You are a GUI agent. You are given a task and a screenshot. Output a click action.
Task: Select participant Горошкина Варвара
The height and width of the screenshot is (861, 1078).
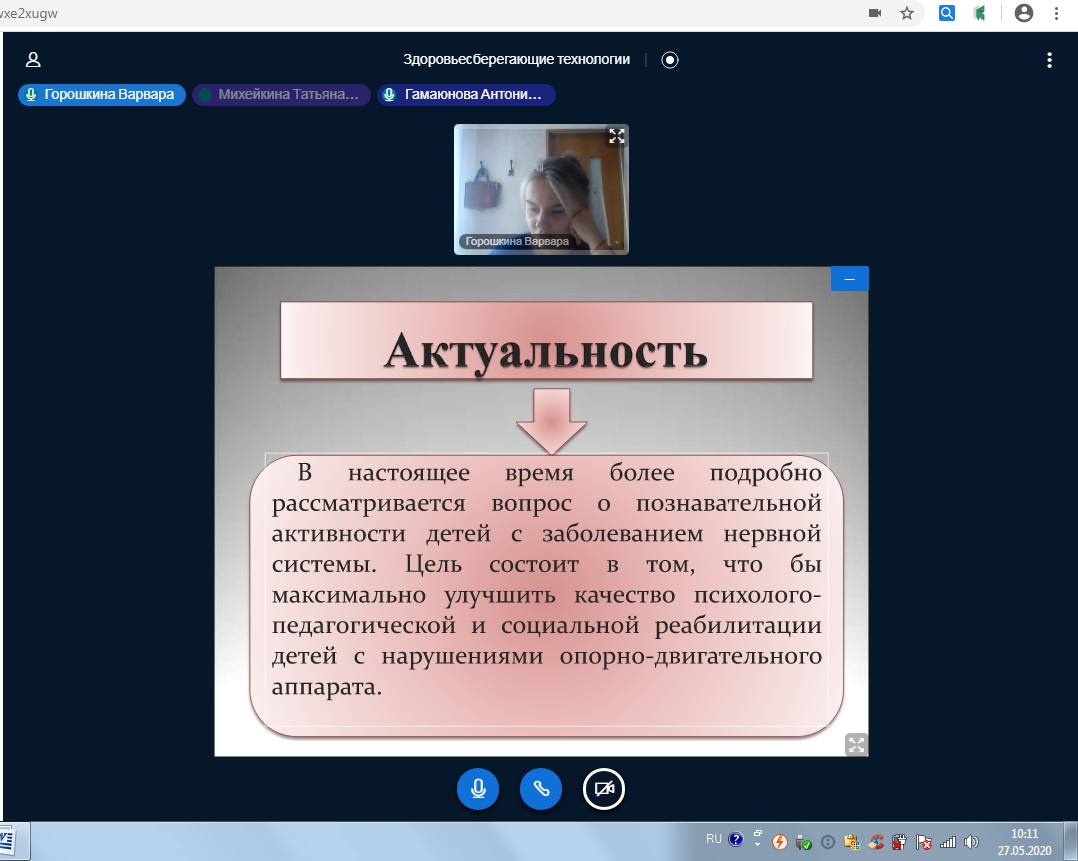point(102,95)
